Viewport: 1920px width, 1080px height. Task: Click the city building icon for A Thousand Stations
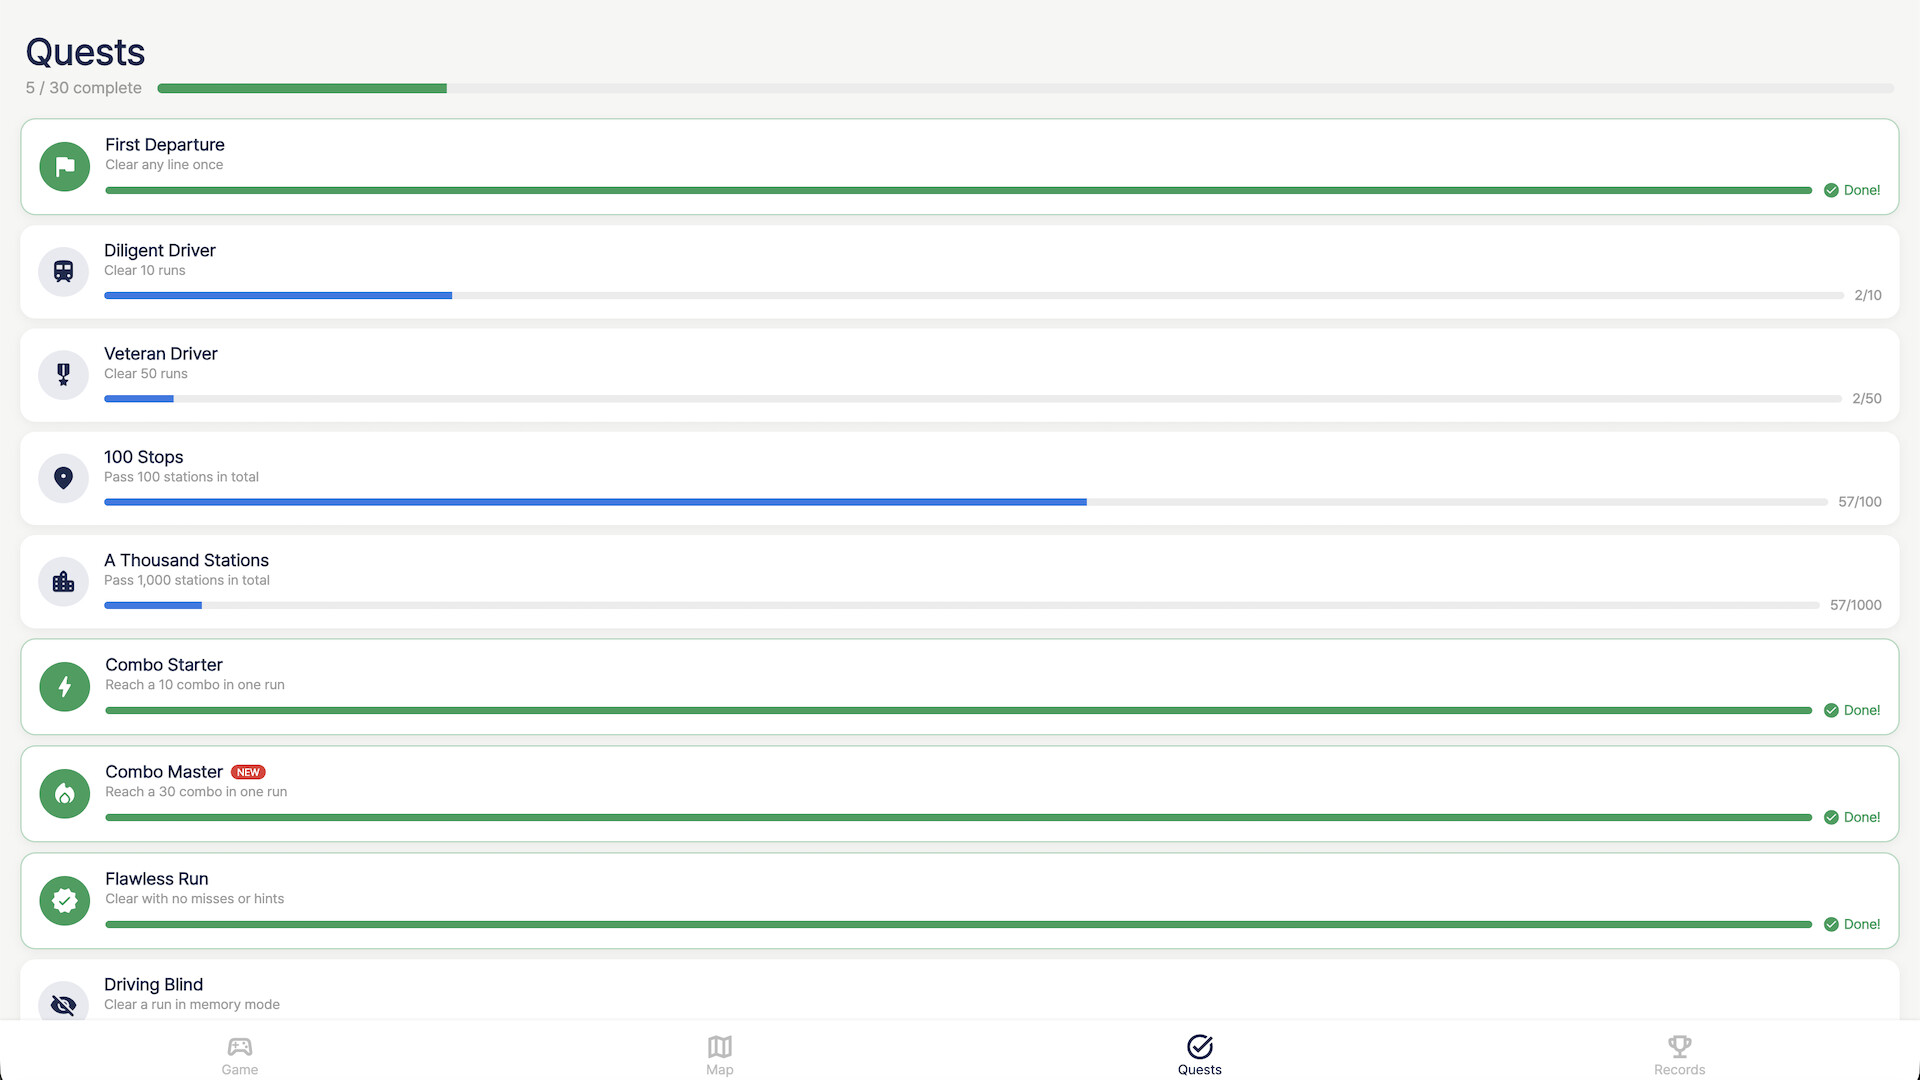pyautogui.click(x=64, y=582)
